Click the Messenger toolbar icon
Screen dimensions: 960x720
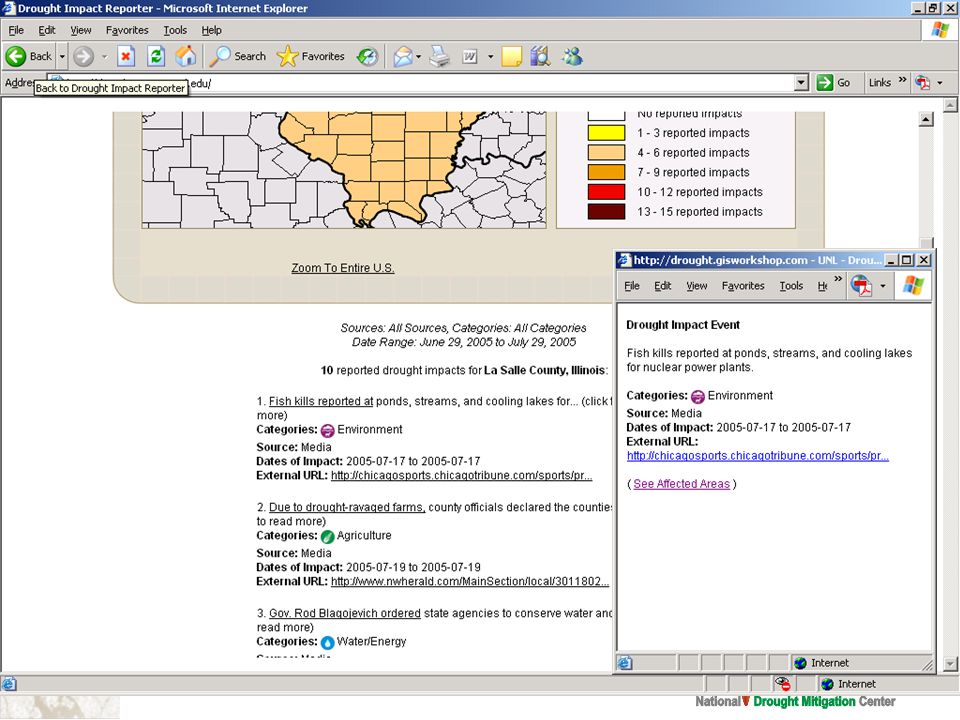pos(573,56)
